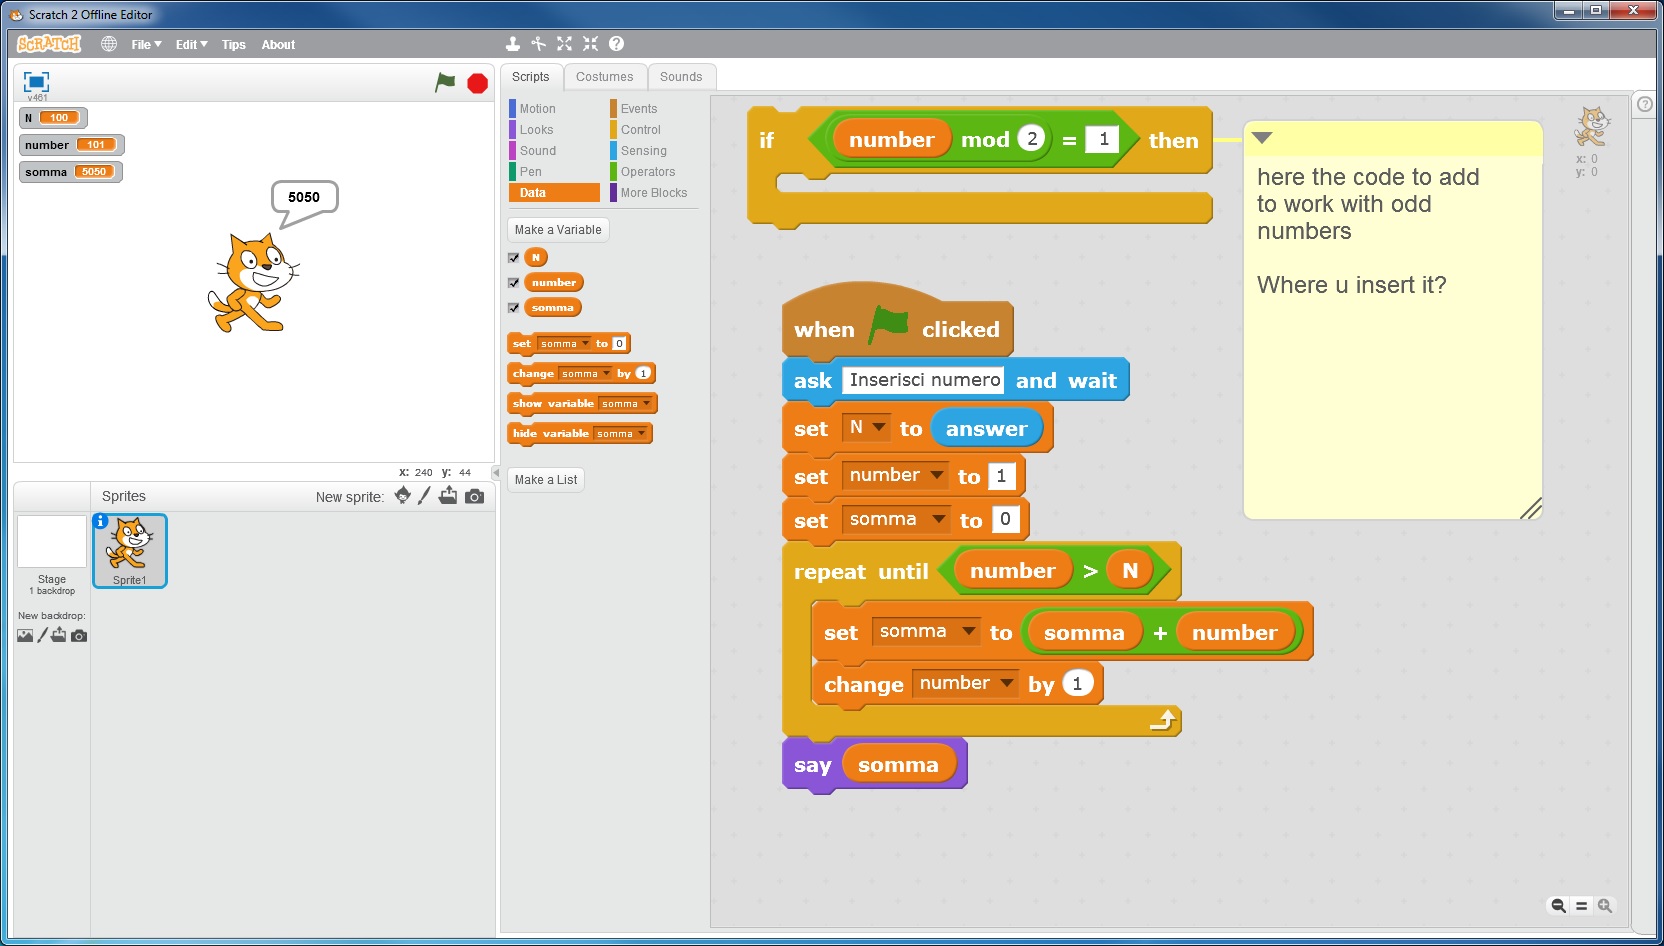Screen dimensions: 1664x946
Task: Paint a new sprite with brush icon
Action: click(425, 496)
